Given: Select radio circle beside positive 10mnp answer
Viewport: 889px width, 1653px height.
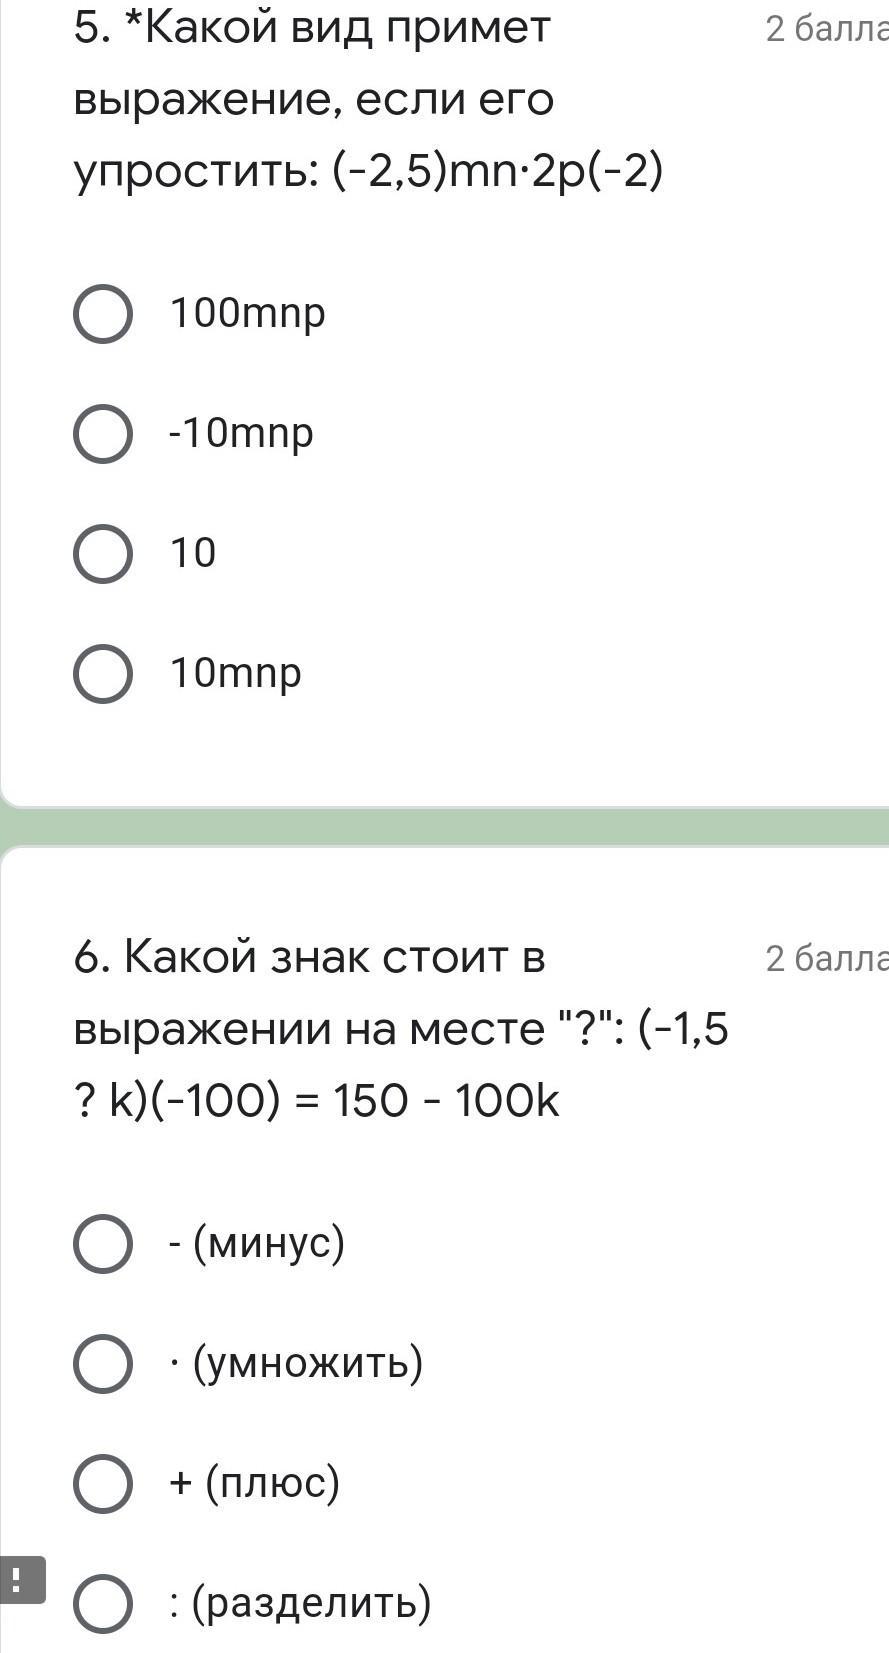Looking at the screenshot, I should pyautogui.click(x=103, y=673).
